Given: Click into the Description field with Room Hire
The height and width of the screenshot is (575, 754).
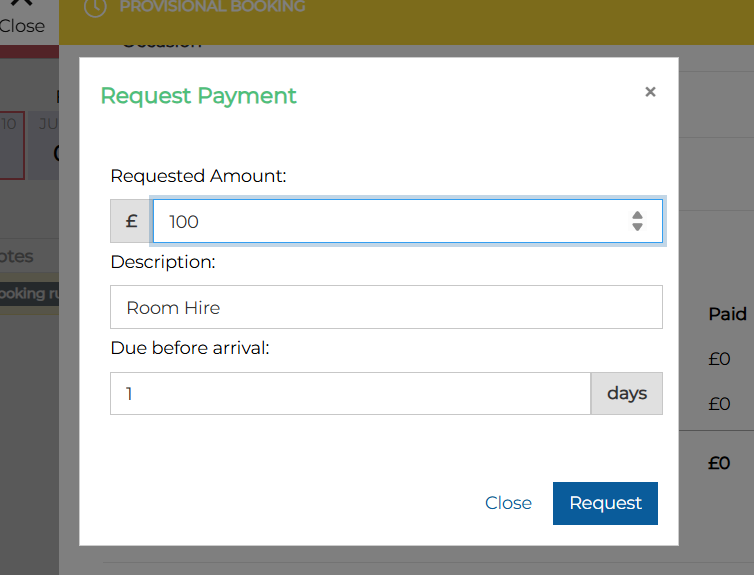Looking at the screenshot, I should (386, 307).
